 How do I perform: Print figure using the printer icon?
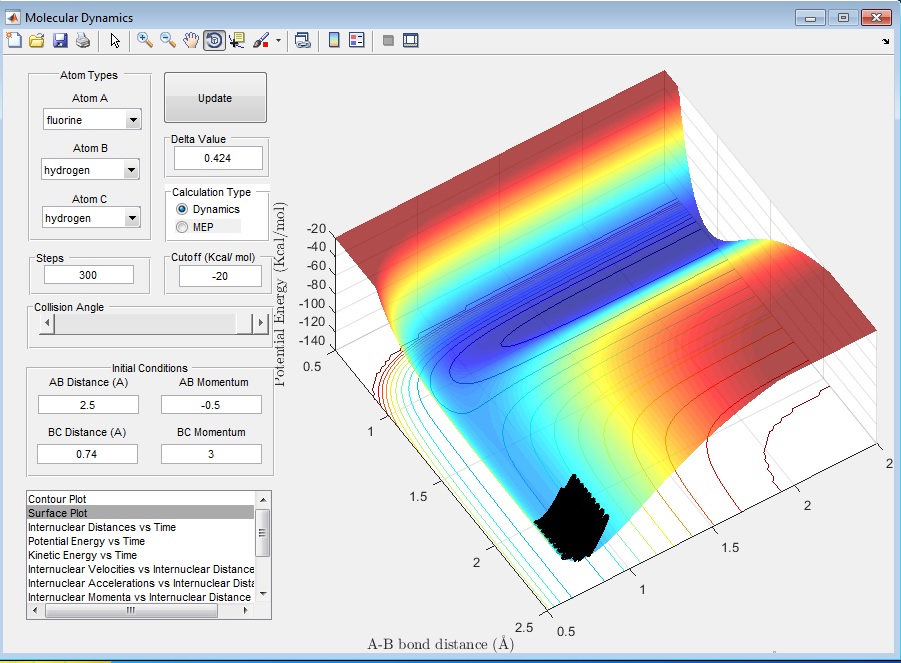pyautogui.click(x=83, y=41)
